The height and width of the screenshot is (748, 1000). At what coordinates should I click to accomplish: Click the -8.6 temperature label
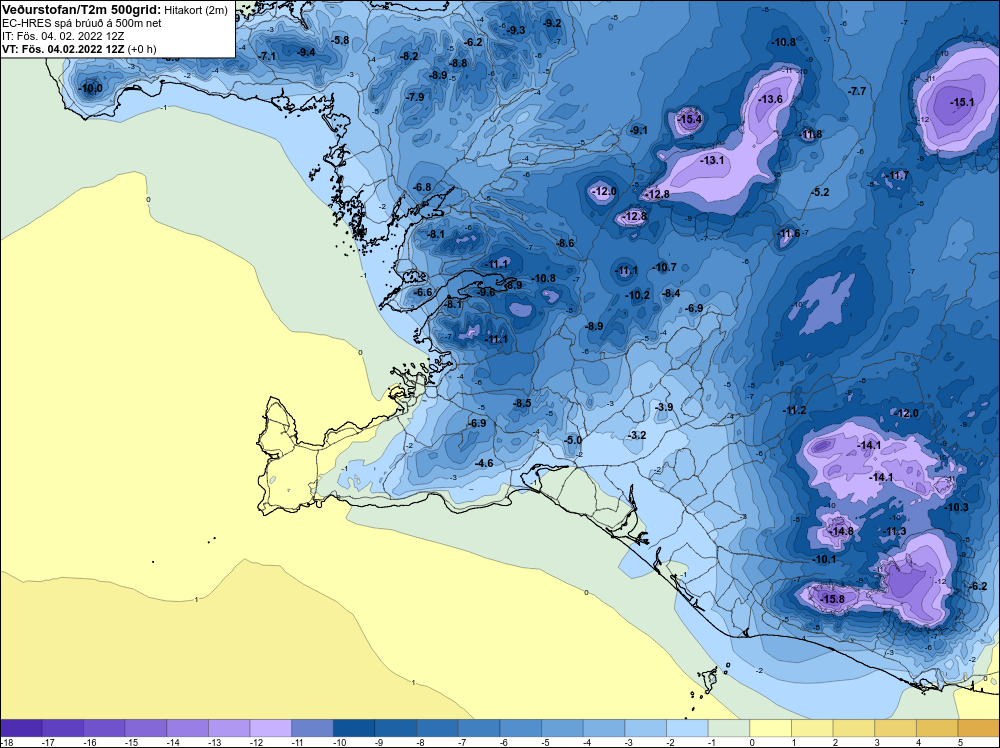(565, 243)
